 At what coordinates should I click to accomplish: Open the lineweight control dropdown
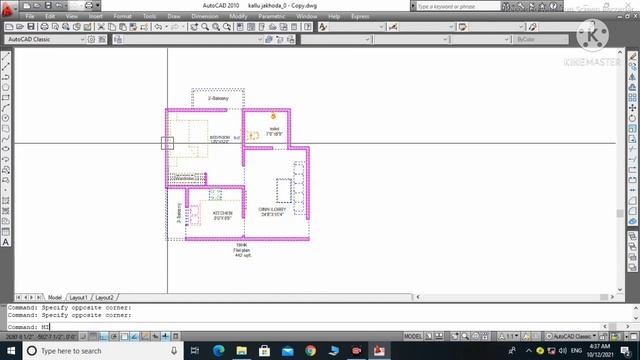pos(480,39)
